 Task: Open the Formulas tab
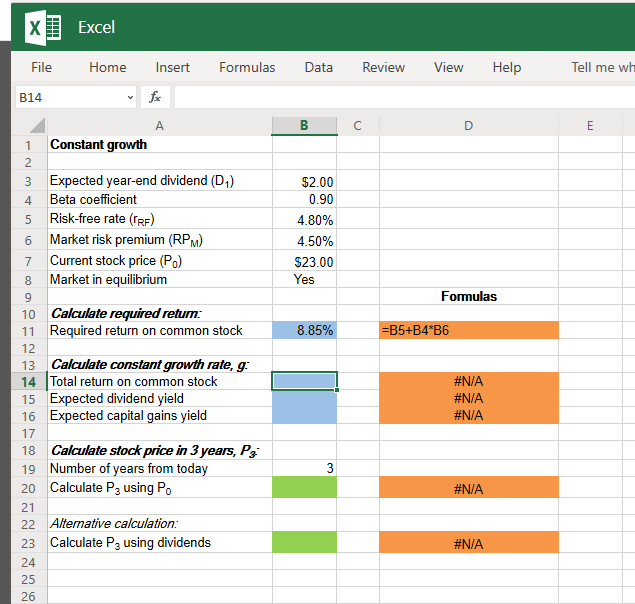pyautogui.click(x=247, y=67)
